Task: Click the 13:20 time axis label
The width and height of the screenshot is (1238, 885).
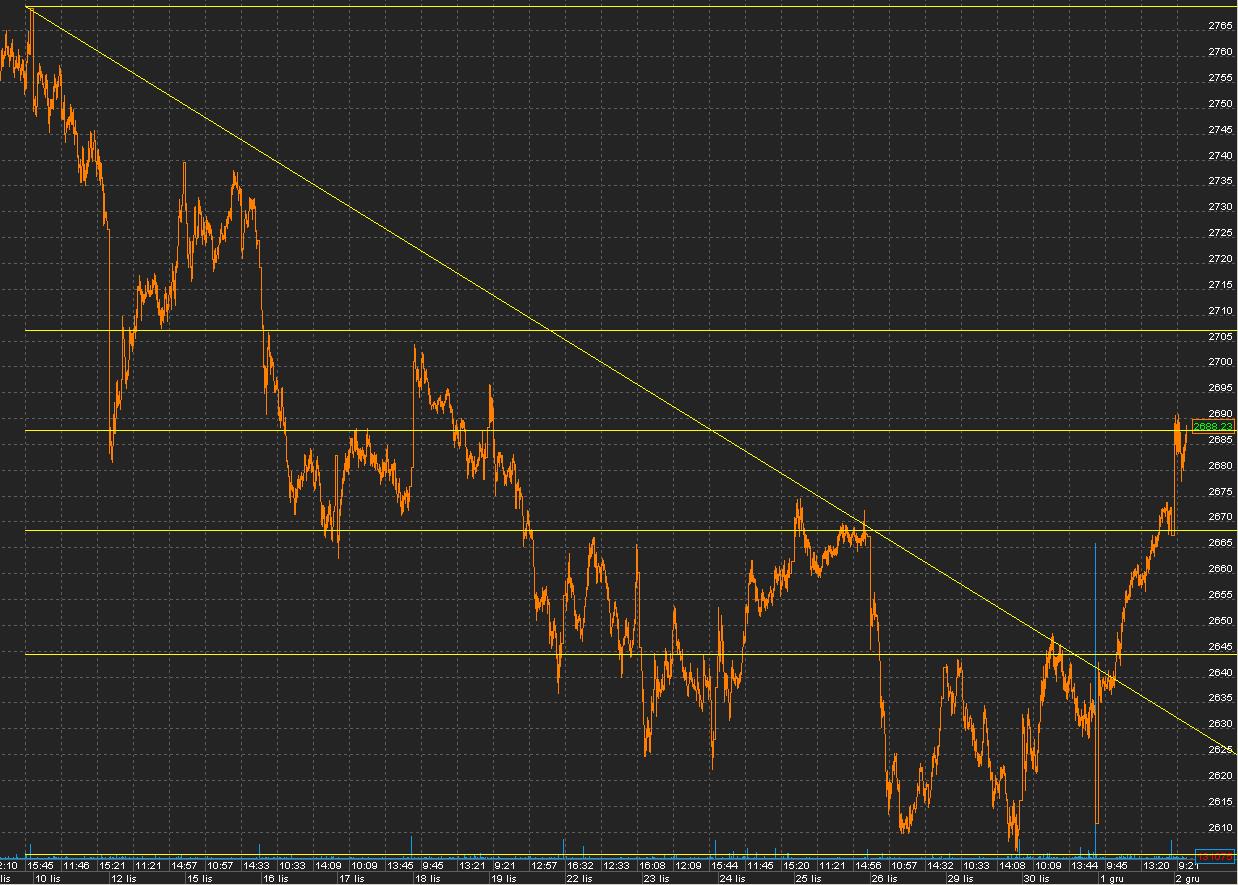Action: click(x=1156, y=865)
